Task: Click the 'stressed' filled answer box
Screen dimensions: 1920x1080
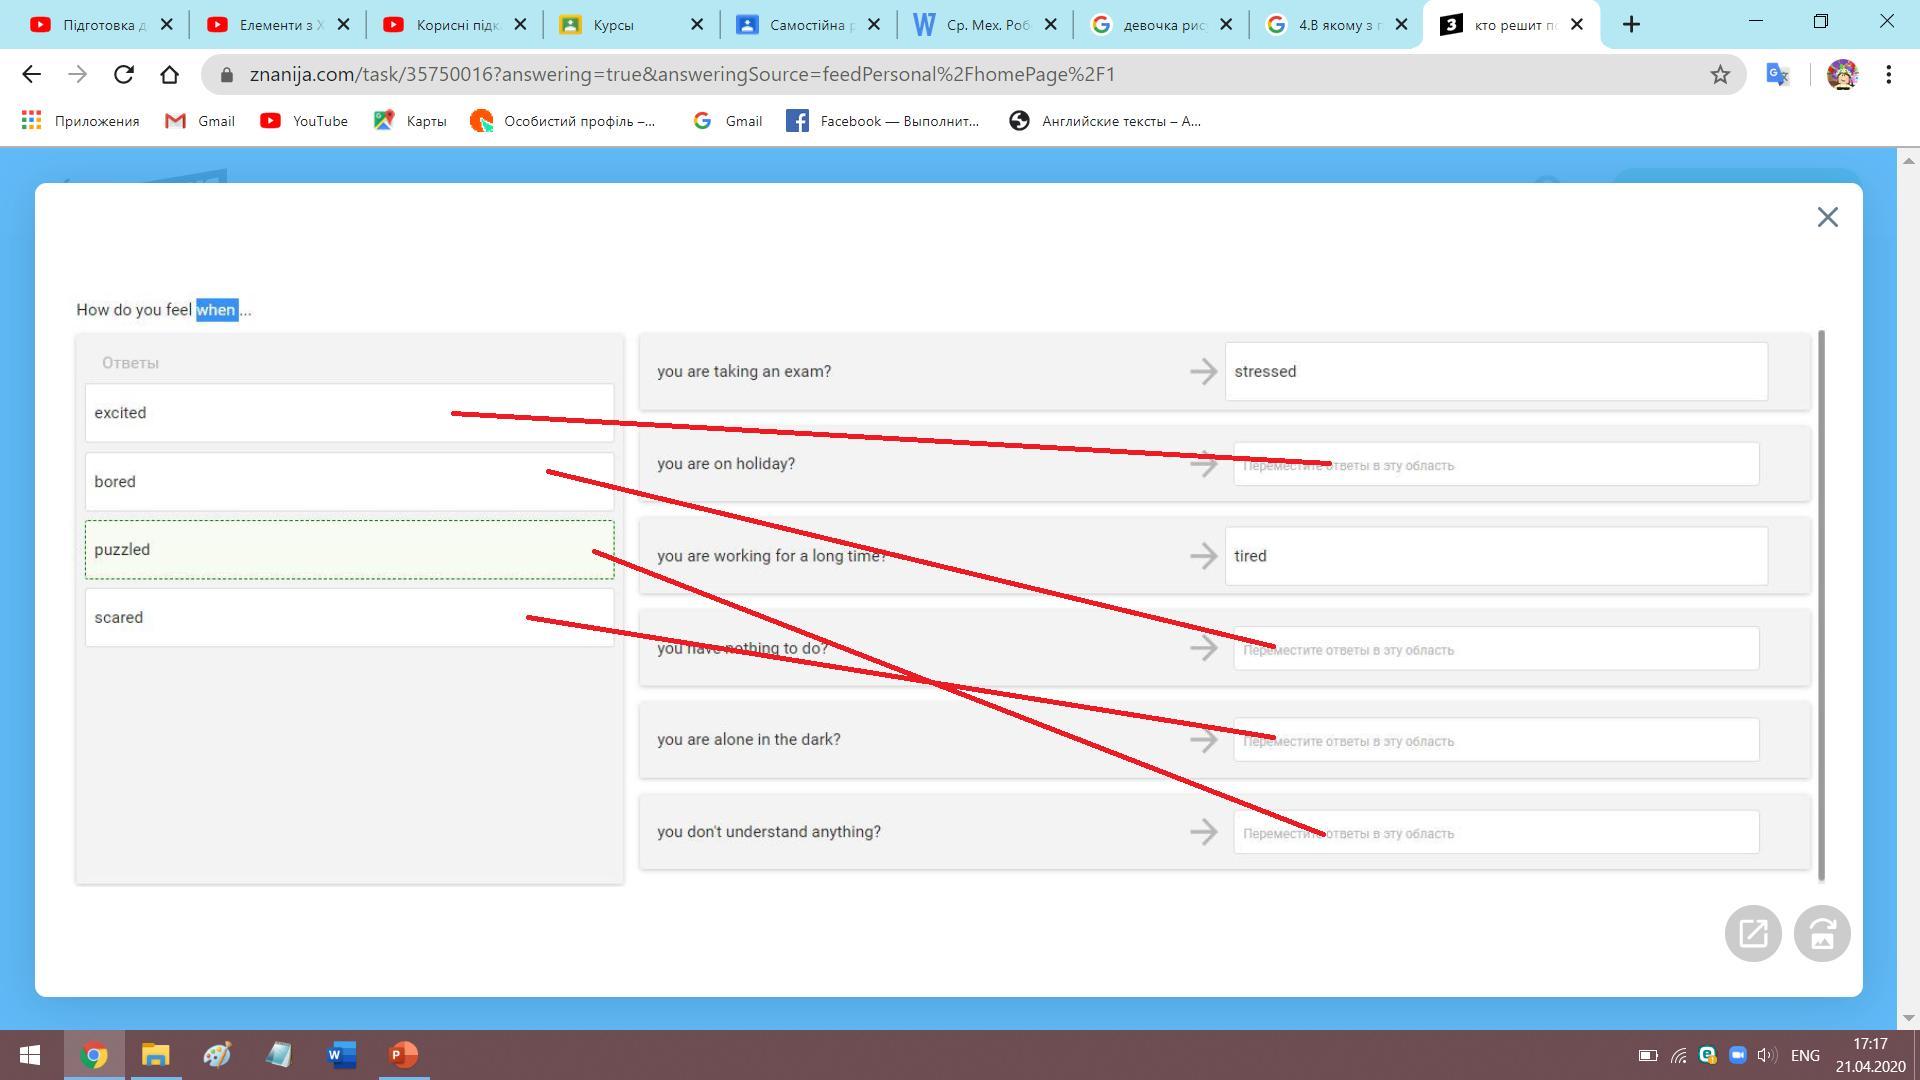Action: click(x=1495, y=372)
